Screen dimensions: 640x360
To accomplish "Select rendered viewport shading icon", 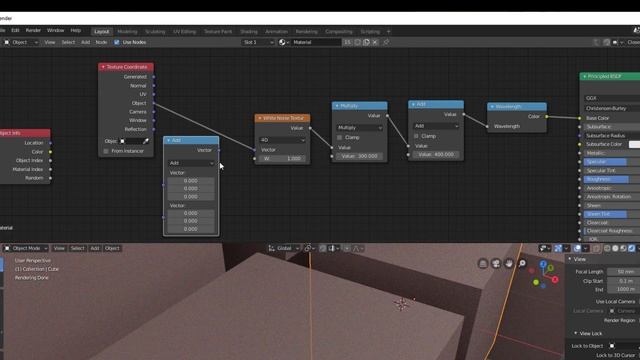I will tap(631, 248).
